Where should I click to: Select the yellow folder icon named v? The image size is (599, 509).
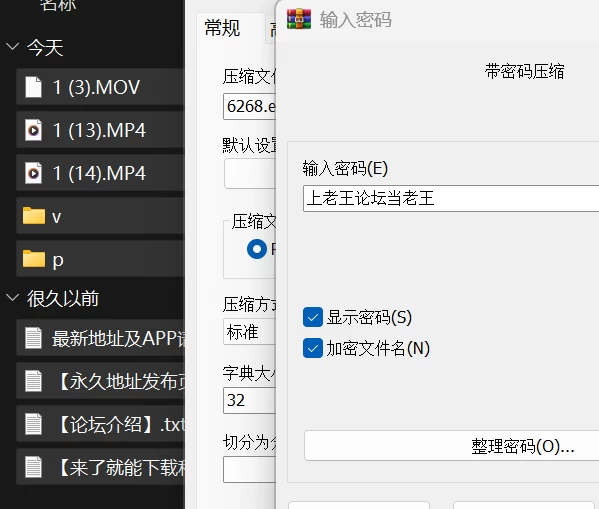click(34, 216)
